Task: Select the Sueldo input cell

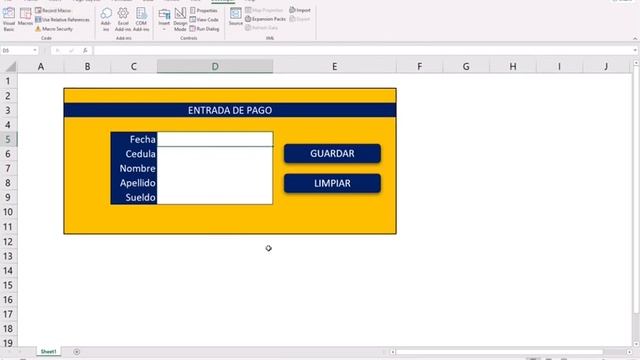Action: pyautogui.click(x=215, y=197)
